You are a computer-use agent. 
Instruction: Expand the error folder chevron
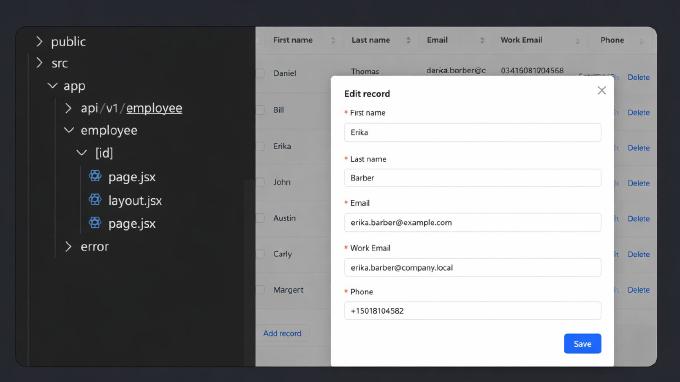coord(68,246)
